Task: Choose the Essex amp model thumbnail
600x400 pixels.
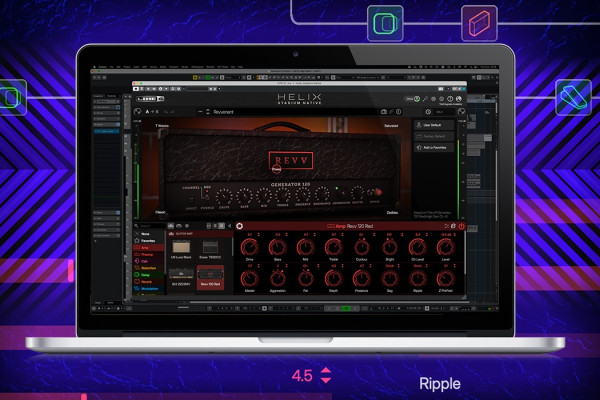Action: (210, 250)
